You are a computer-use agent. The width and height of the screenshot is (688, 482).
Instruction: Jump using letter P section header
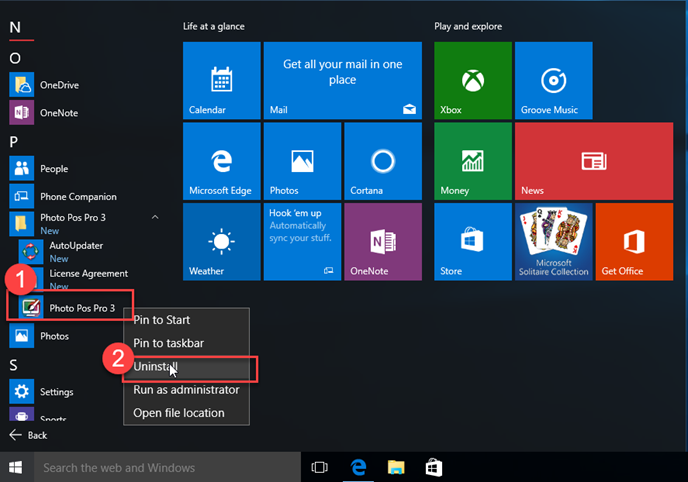(14, 142)
